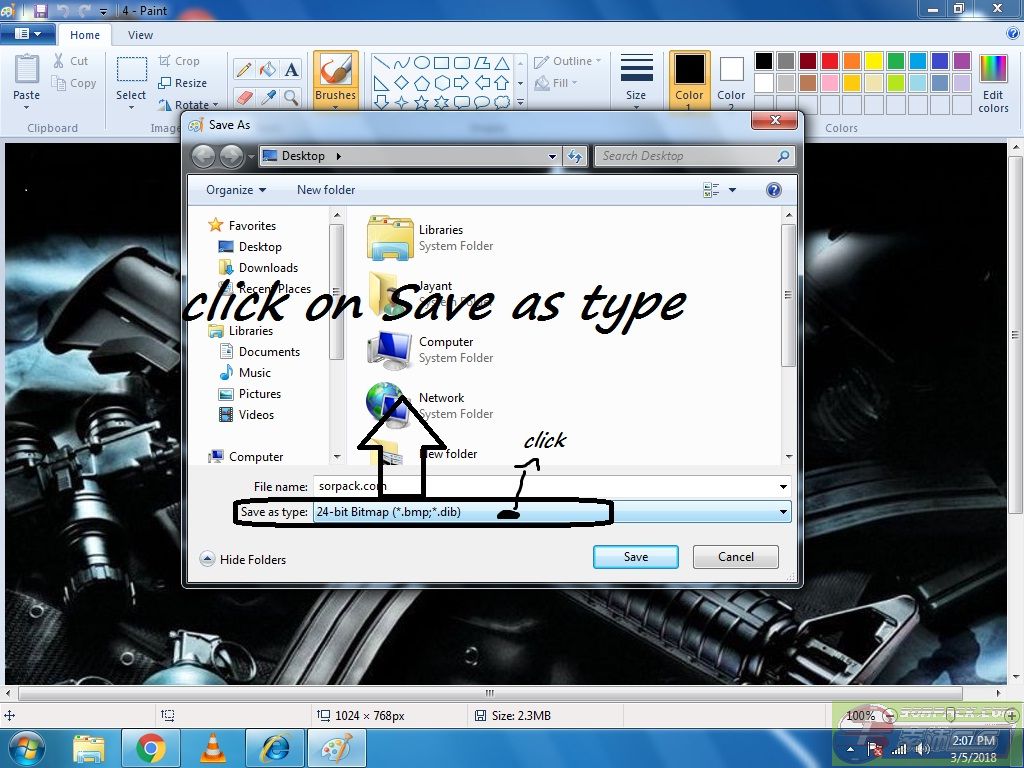Hide Folders in Save As dialog
The width and height of the screenshot is (1024, 768).
point(243,559)
